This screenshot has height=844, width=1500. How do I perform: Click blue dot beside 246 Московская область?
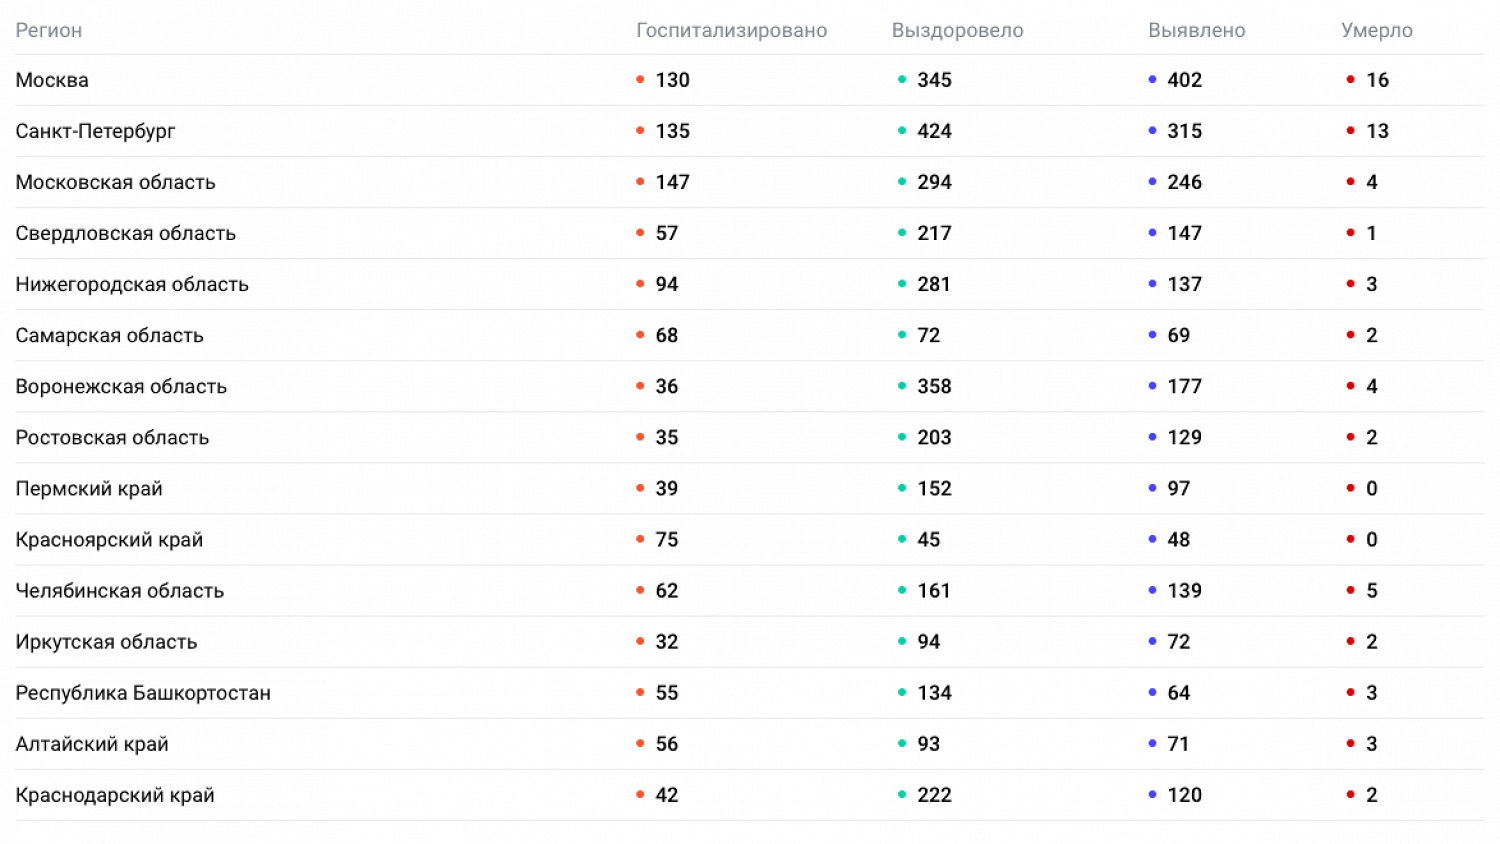click(x=1152, y=182)
